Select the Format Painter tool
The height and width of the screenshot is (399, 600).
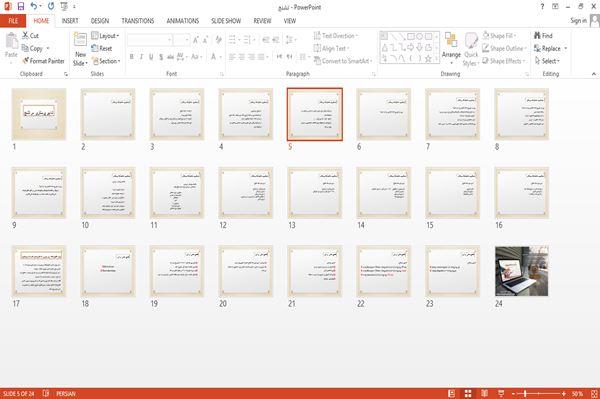[43, 61]
